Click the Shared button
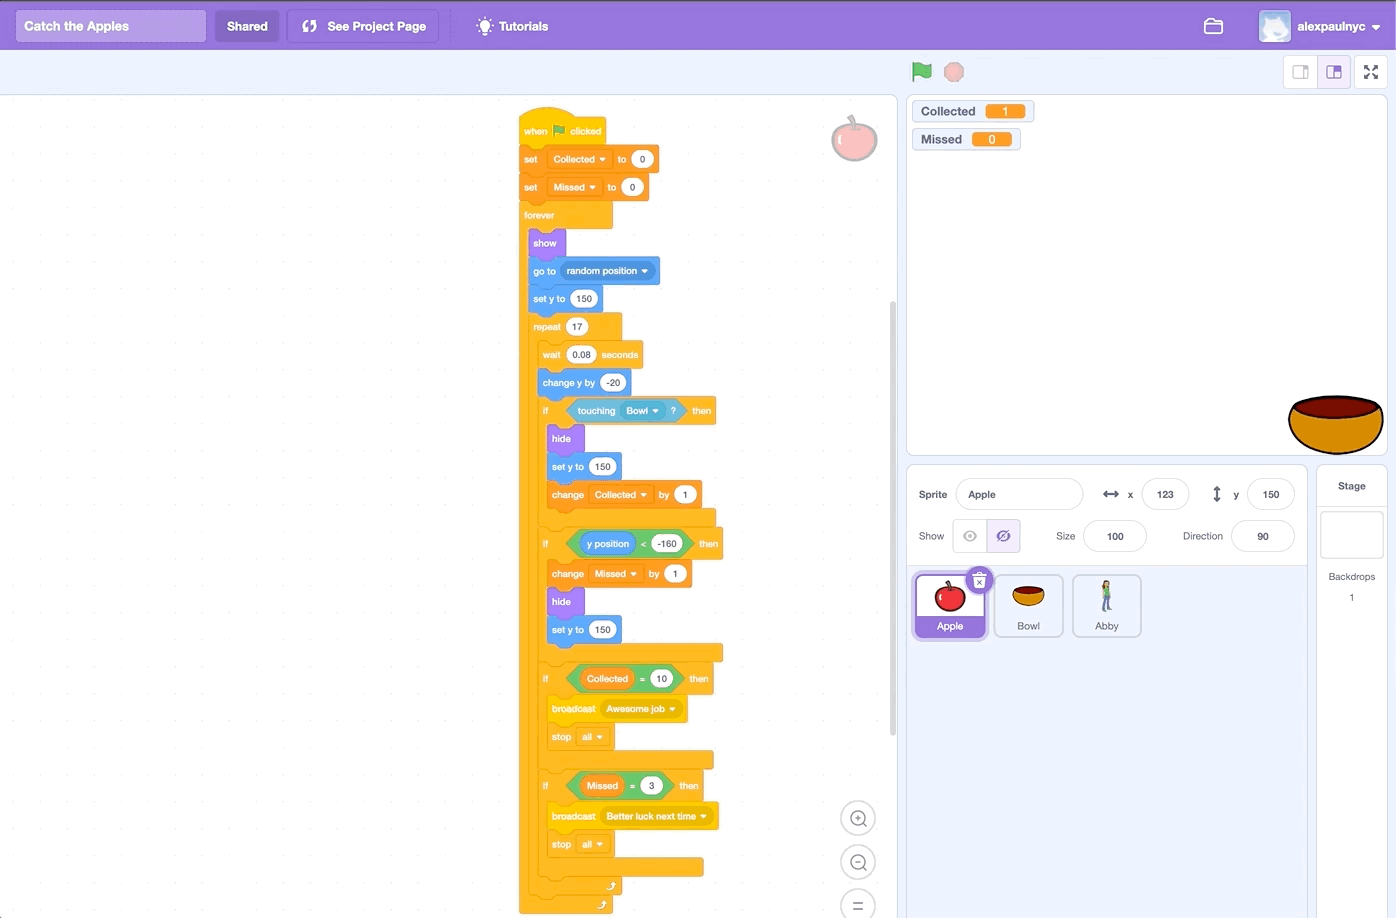The image size is (1396, 918). pyautogui.click(x=247, y=26)
